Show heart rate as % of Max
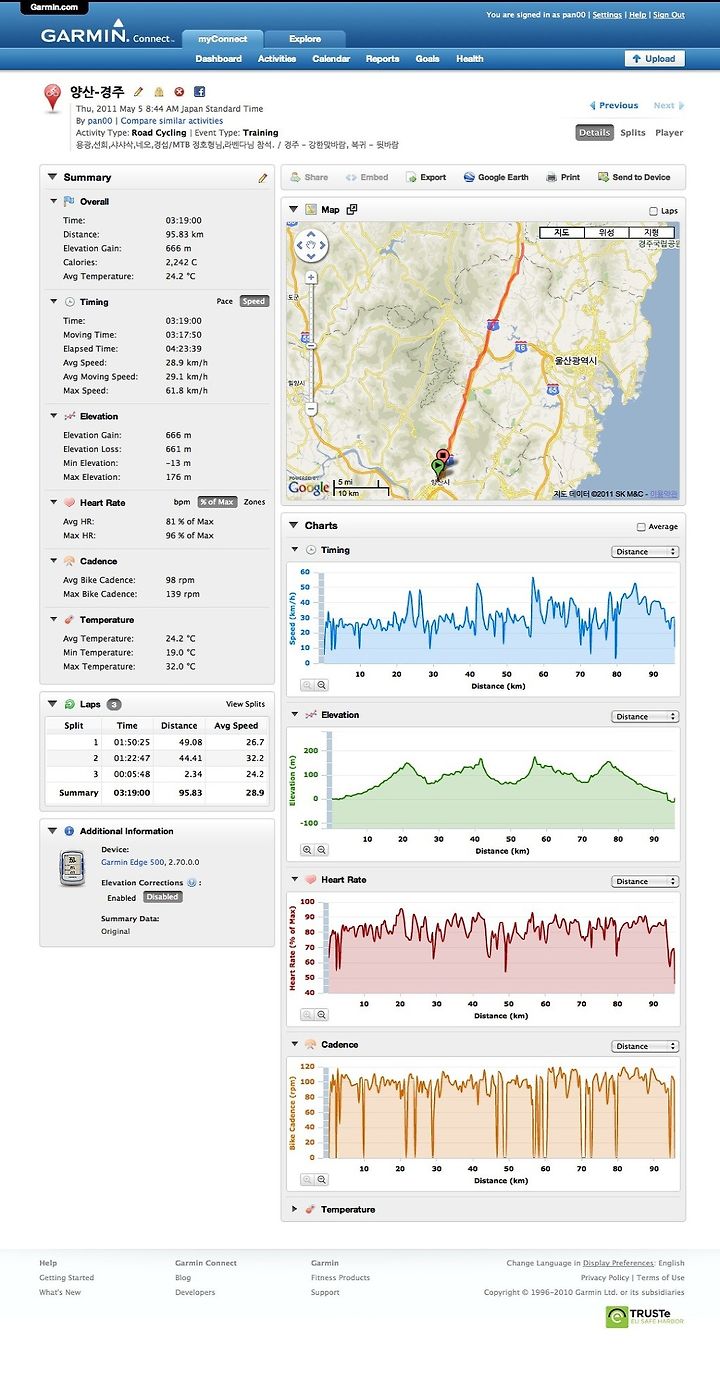Viewport: 720px width, 1380px height. tap(217, 502)
